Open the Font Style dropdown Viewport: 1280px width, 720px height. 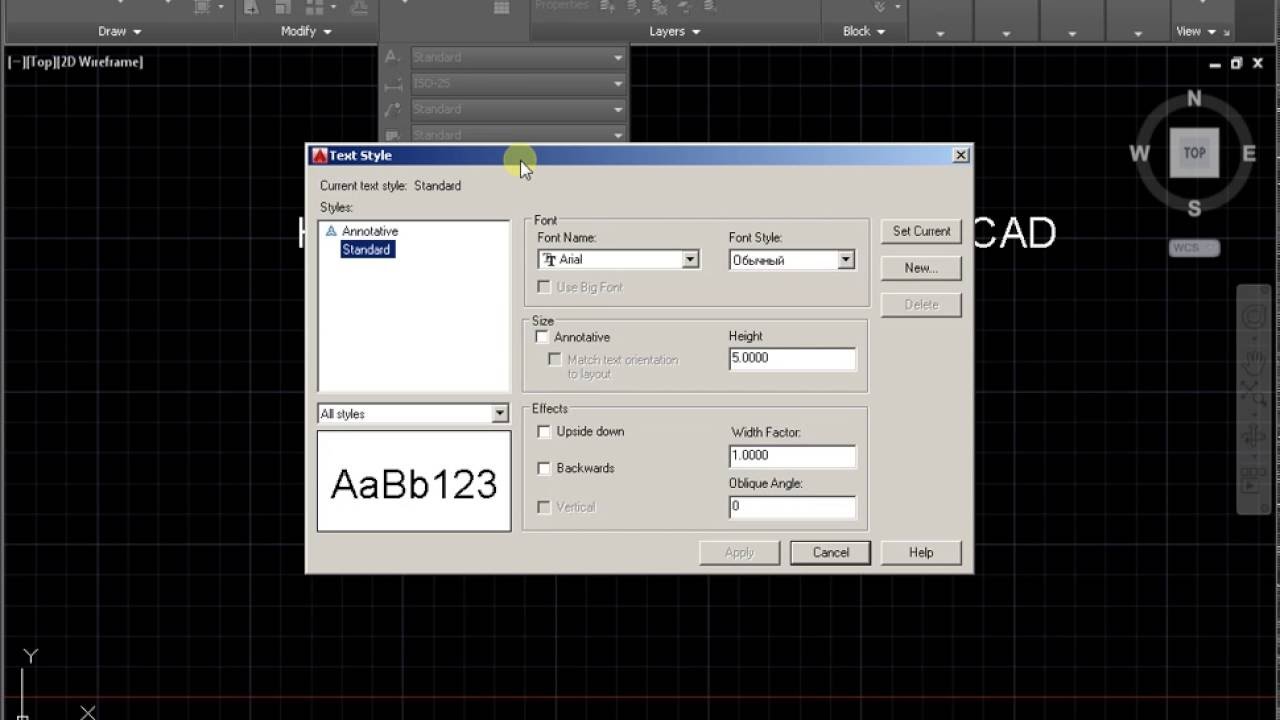click(846, 260)
